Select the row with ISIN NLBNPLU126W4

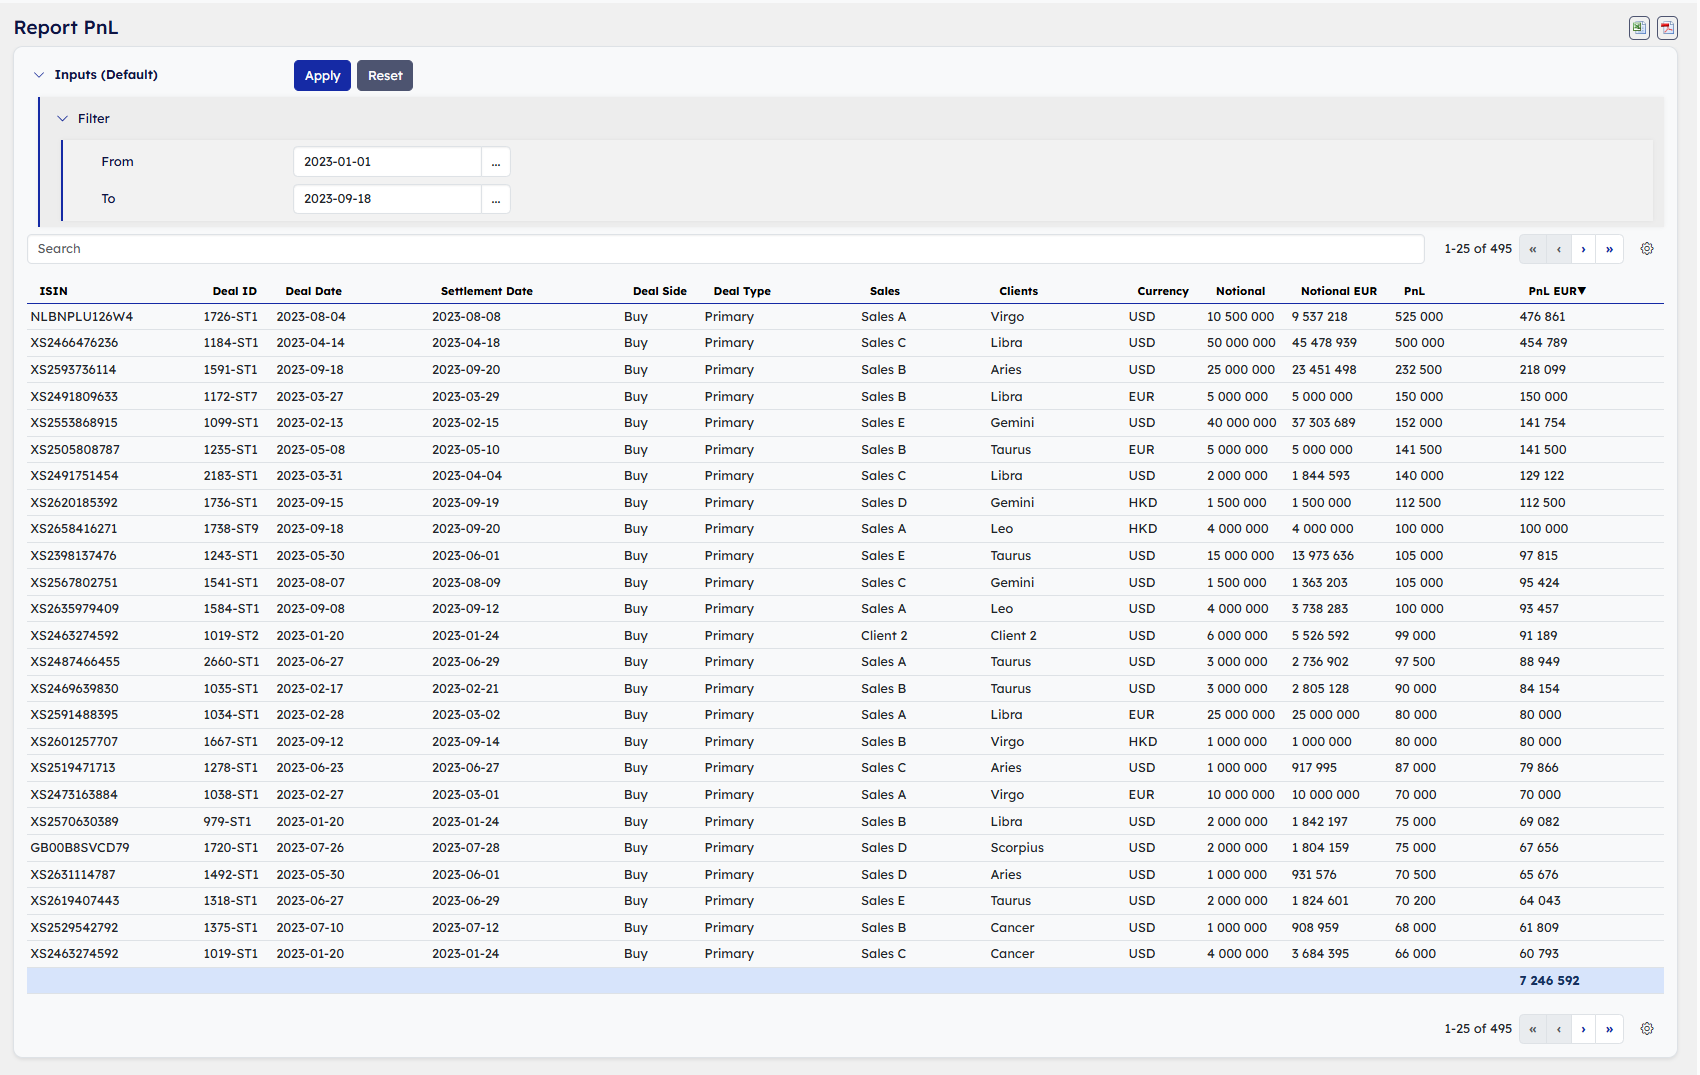81,317
